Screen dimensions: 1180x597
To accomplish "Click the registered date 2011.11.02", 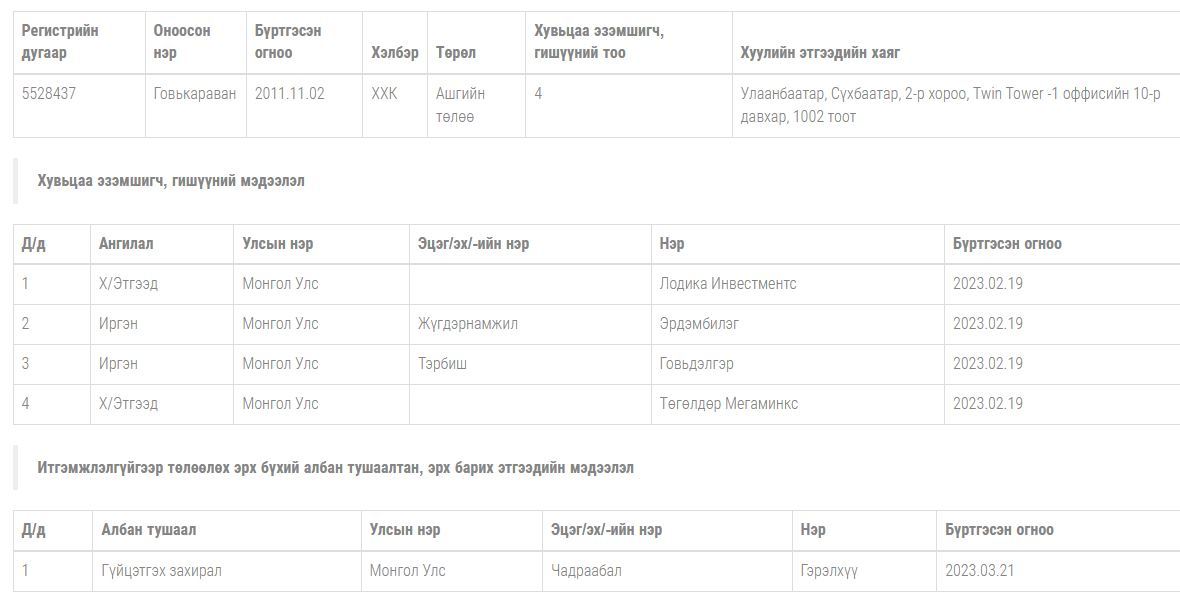I will tap(289, 94).
